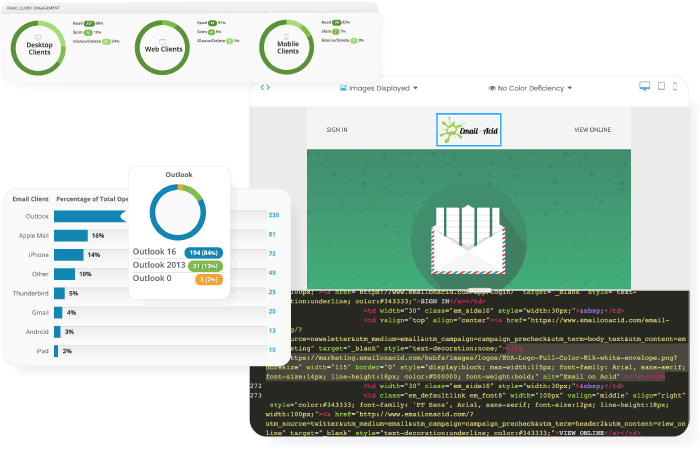The width and height of the screenshot is (700, 450).
Task: Click the highlighted img tag code line
Action: [475, 362]
